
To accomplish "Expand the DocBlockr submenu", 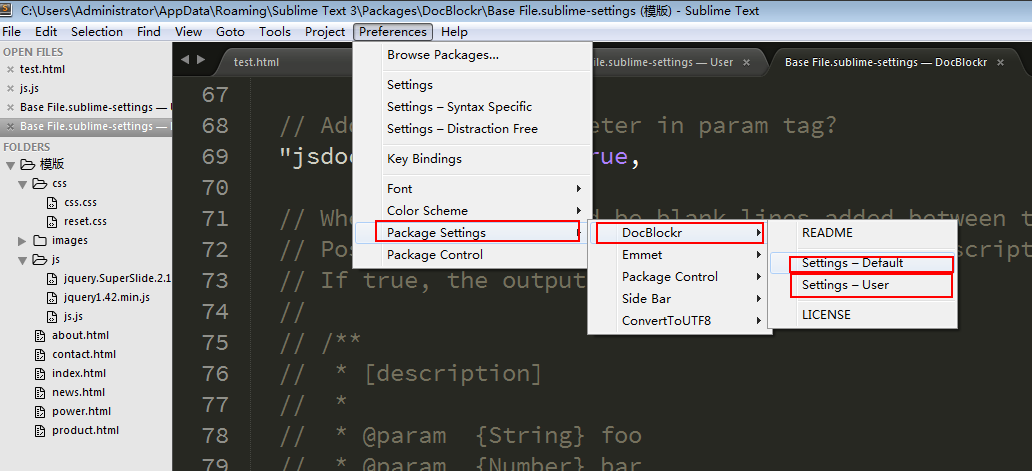I will coord(680,233).
